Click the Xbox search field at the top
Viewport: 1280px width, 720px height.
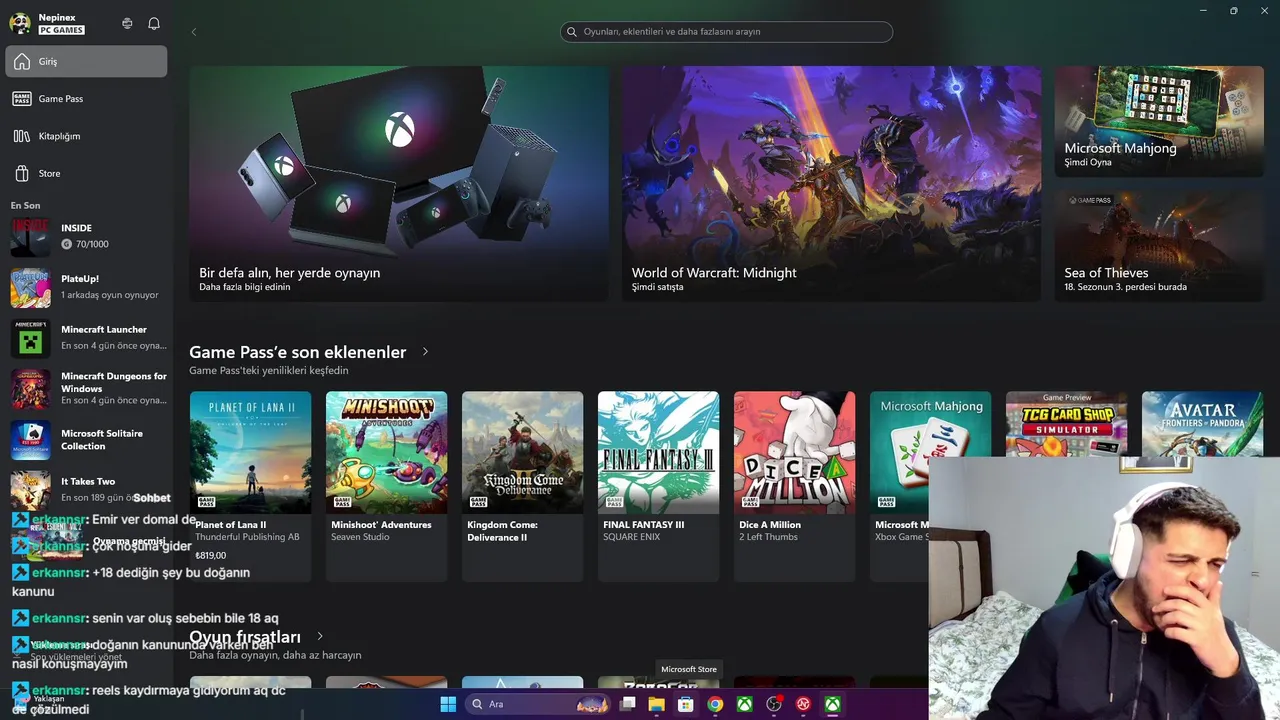(726, 32)
